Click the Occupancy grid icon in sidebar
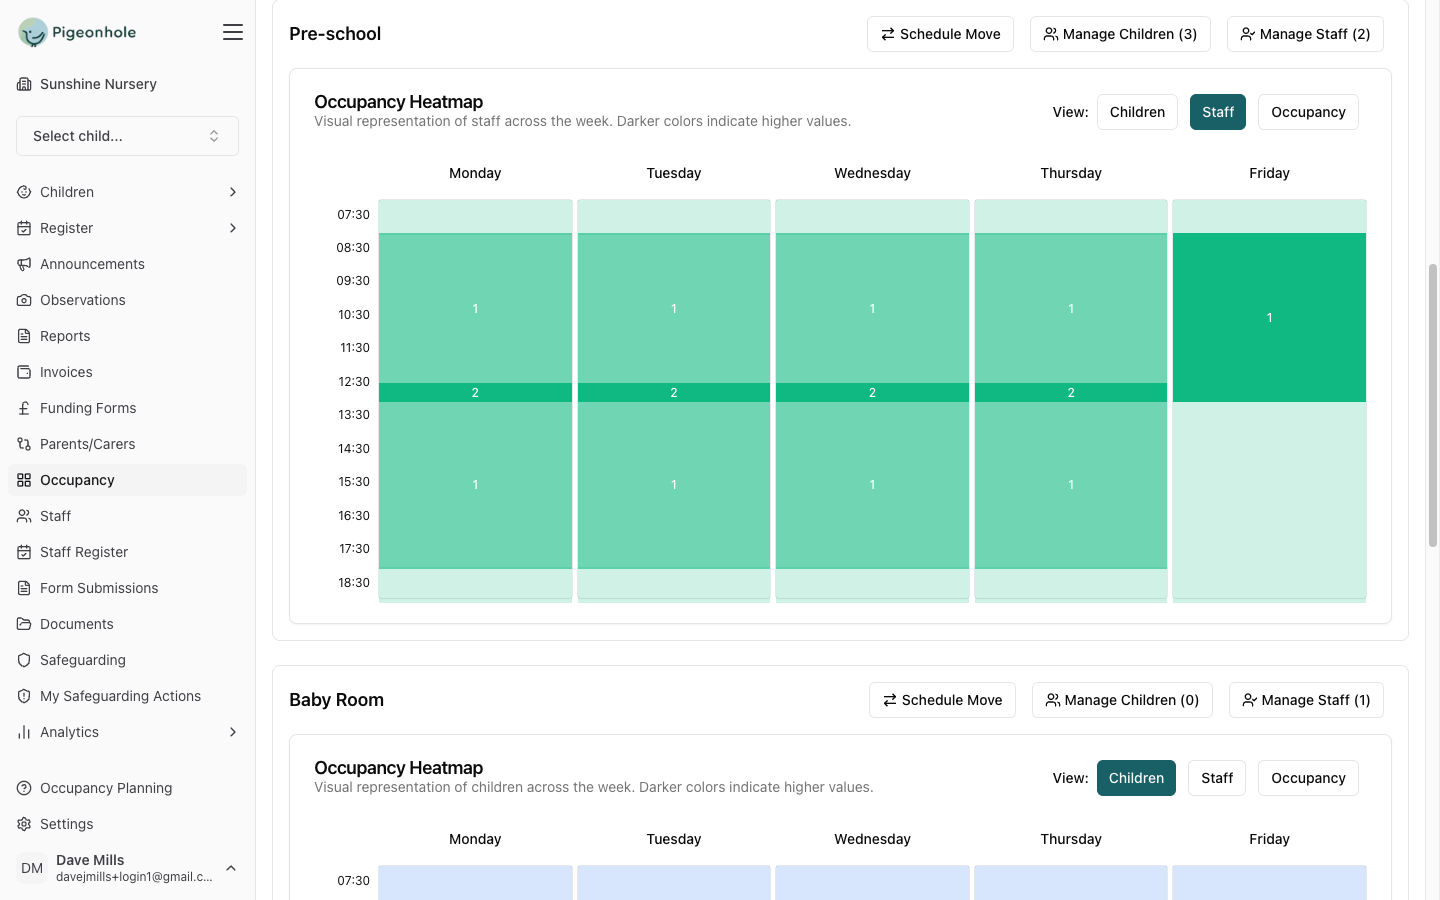This screenshot has width=1440, height=900. click(24, 480)
